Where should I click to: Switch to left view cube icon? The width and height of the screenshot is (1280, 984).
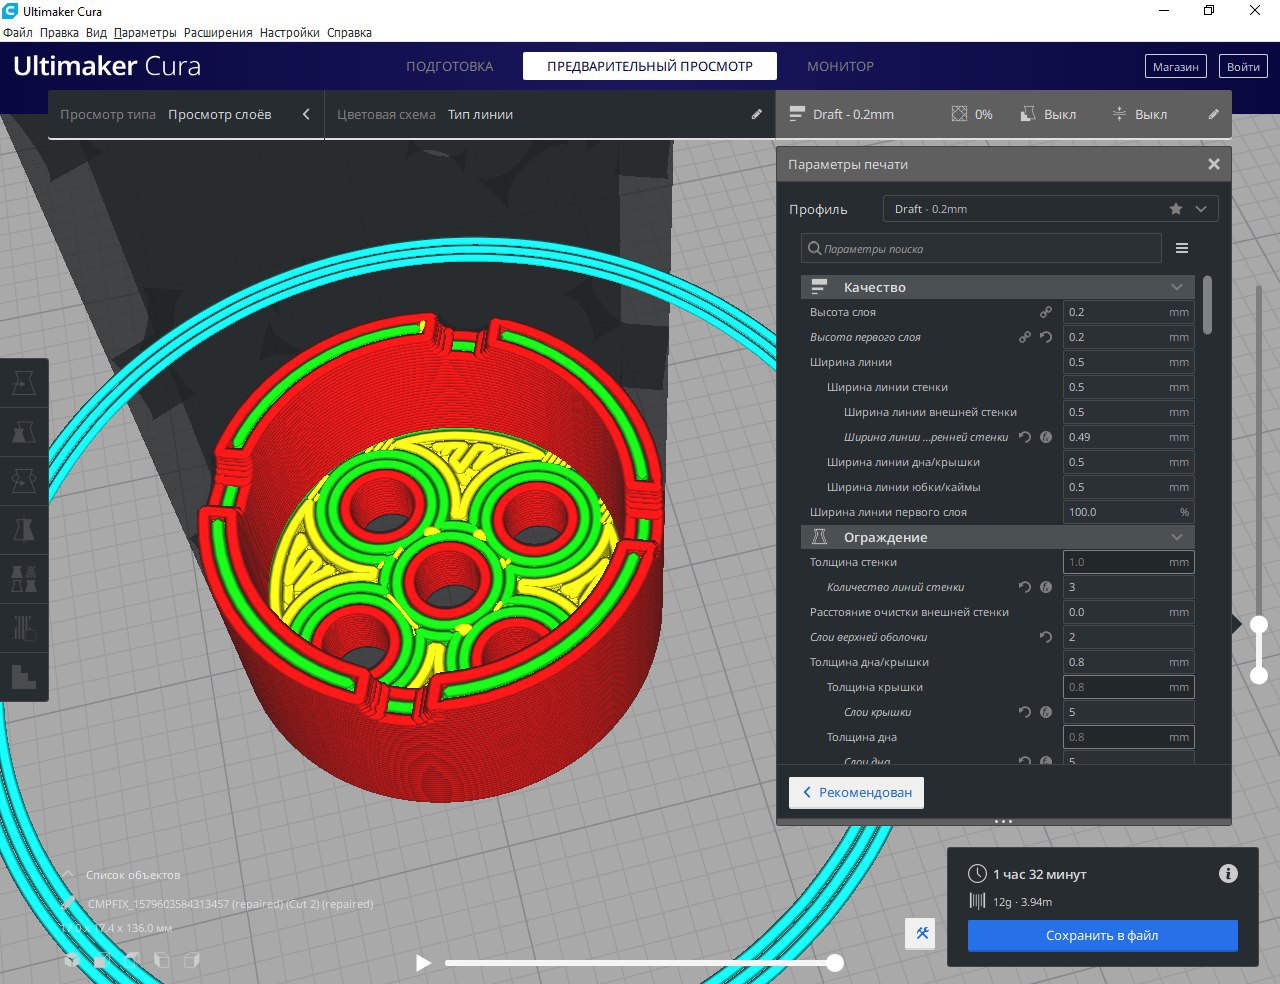(161, 961)
